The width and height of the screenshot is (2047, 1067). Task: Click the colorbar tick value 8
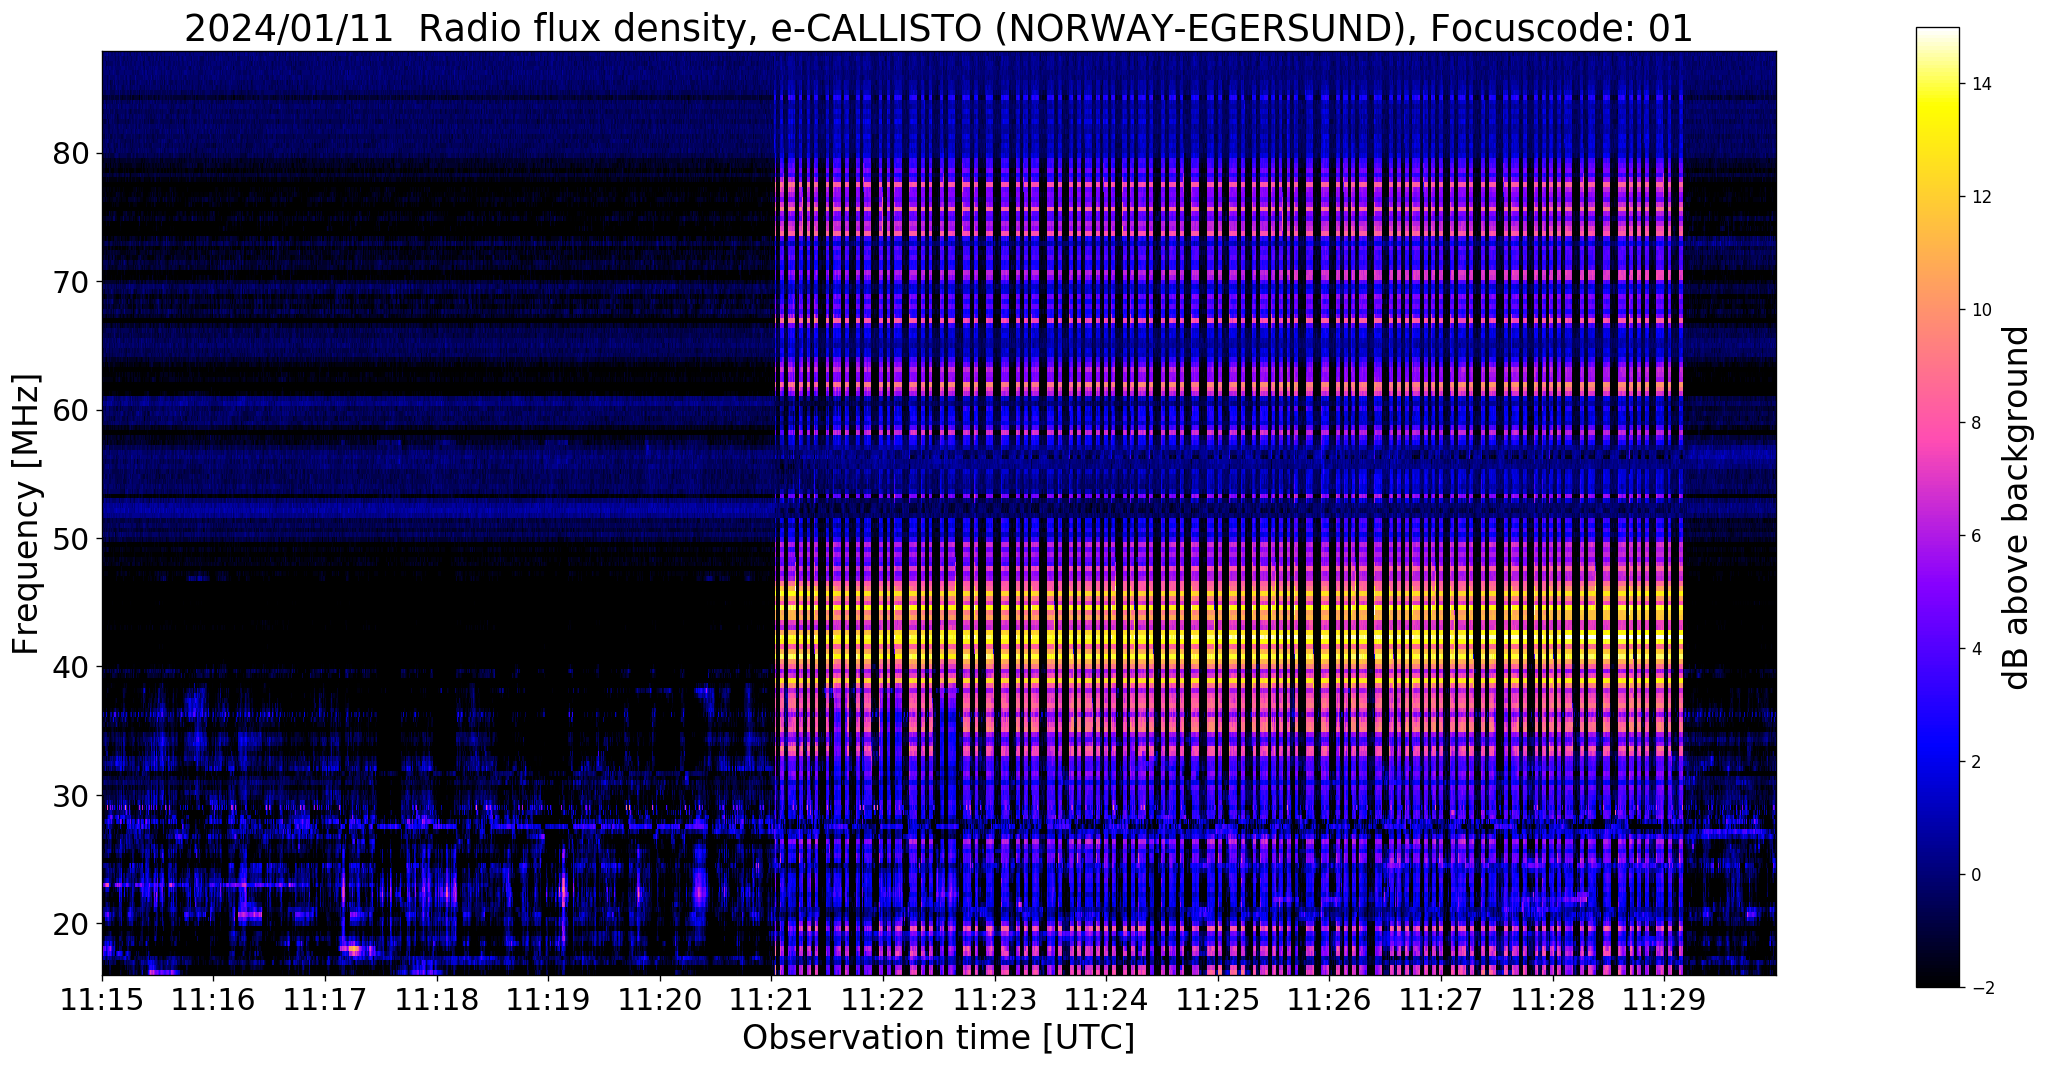point(1976,423)
